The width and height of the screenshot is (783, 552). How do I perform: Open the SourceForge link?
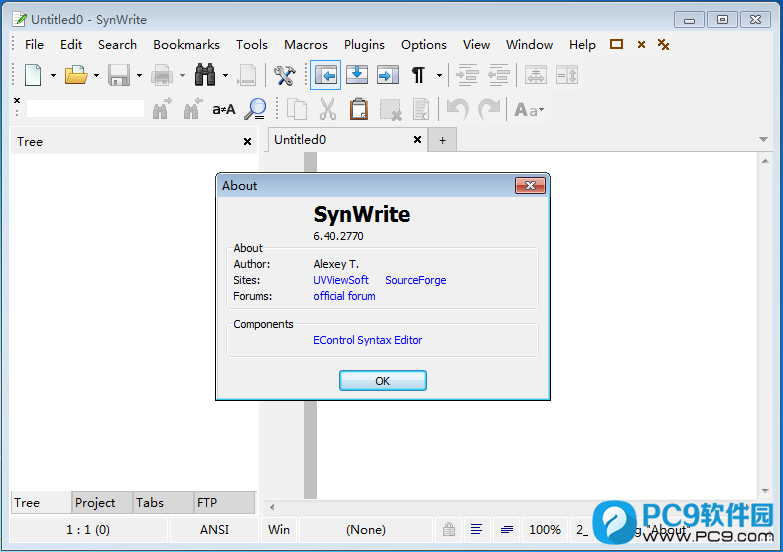pyautogui.click(x=415, y=280)
